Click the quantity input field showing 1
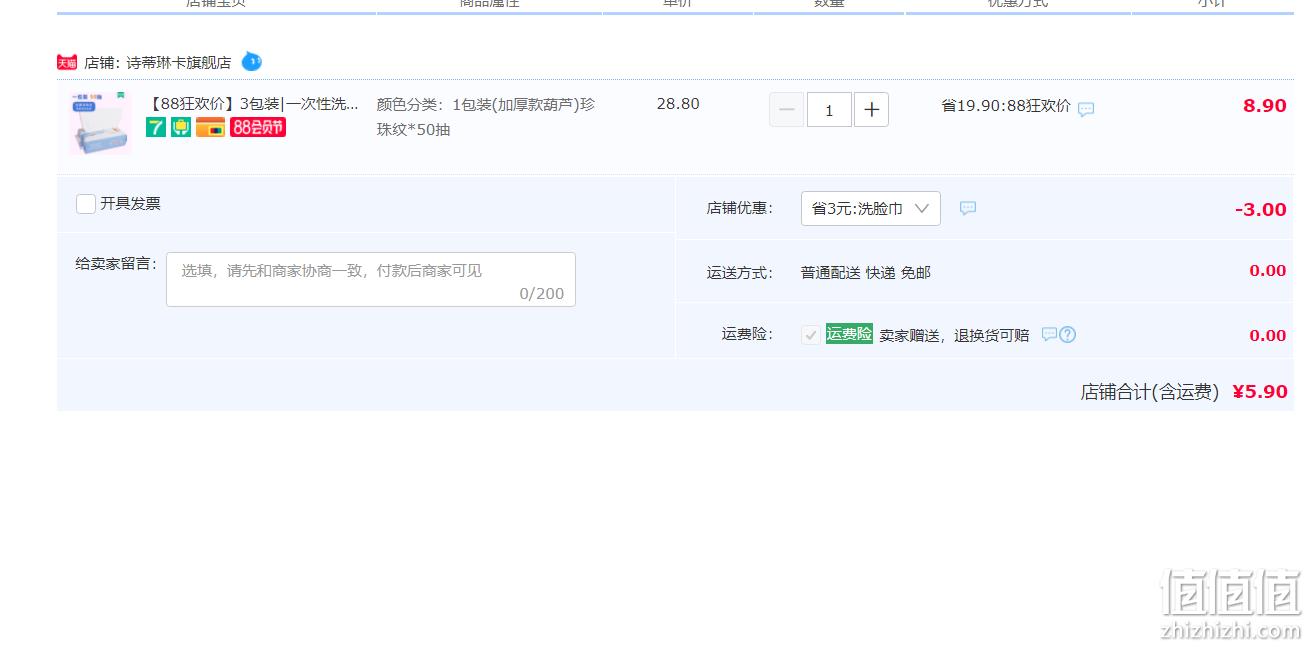The width and height of the screenshot is (1310, 648). (x=829, y=110)
